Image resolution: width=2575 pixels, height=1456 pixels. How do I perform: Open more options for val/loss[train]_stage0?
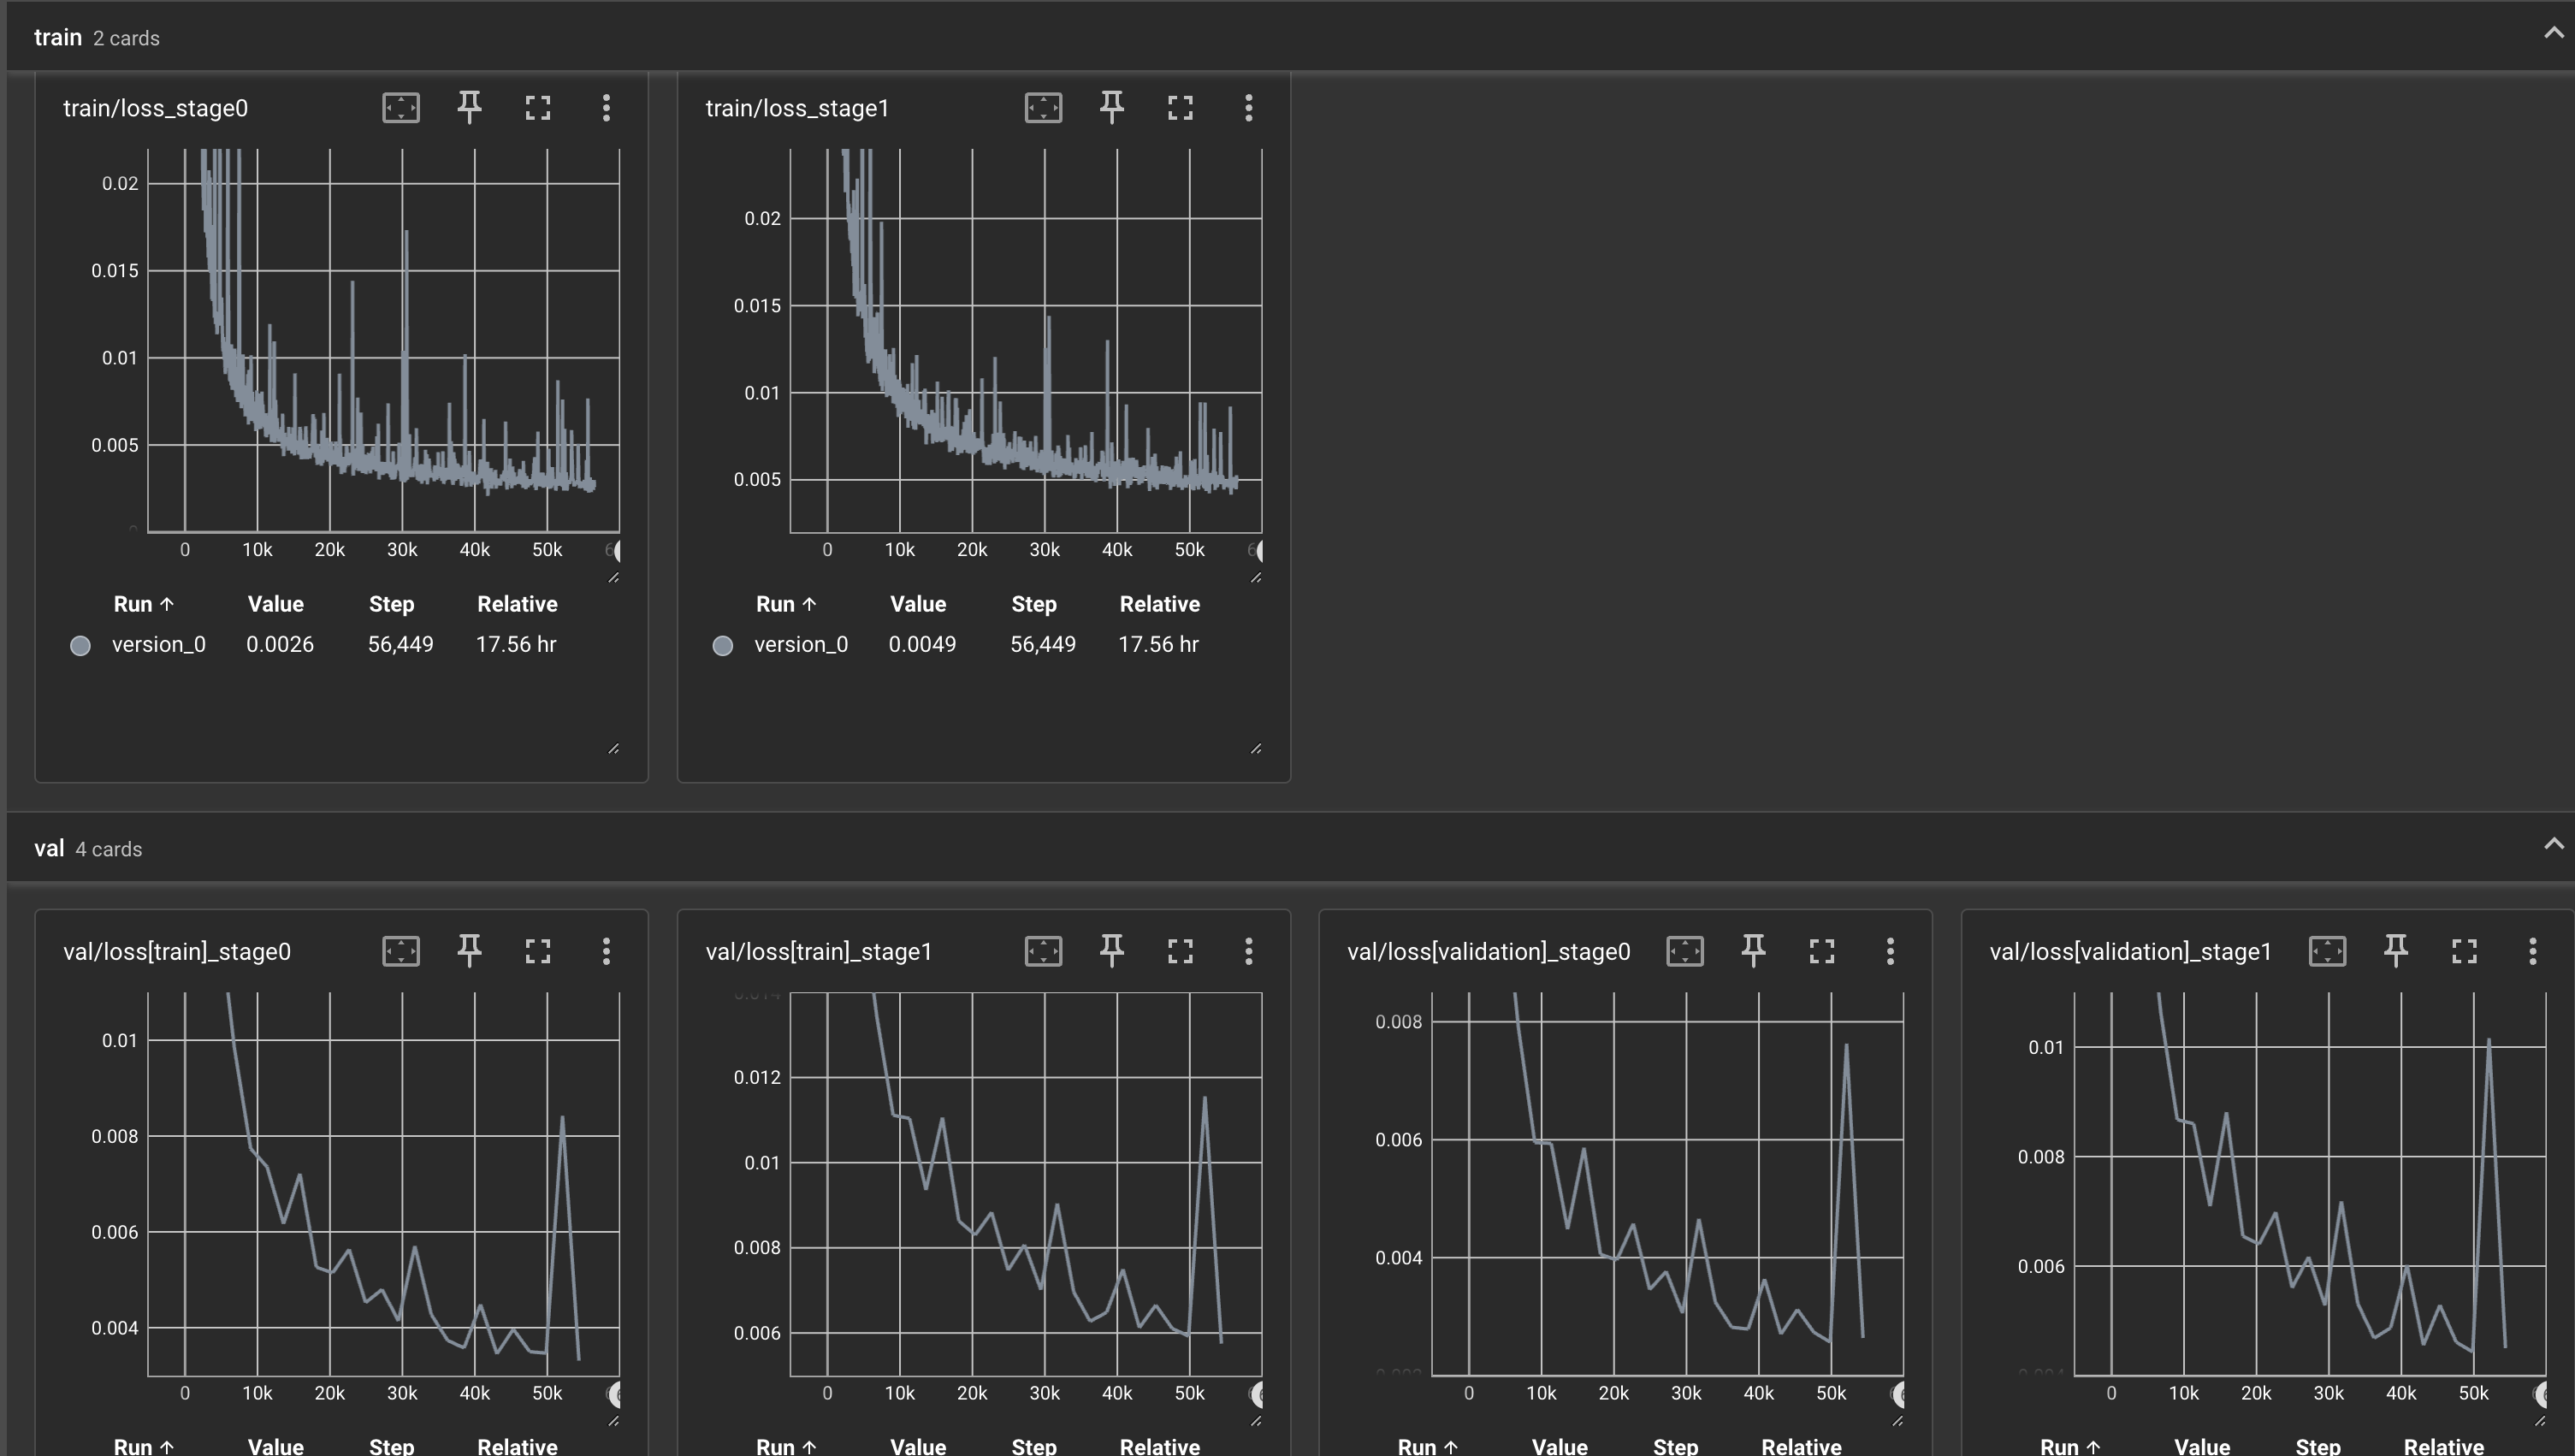[606, 951]
